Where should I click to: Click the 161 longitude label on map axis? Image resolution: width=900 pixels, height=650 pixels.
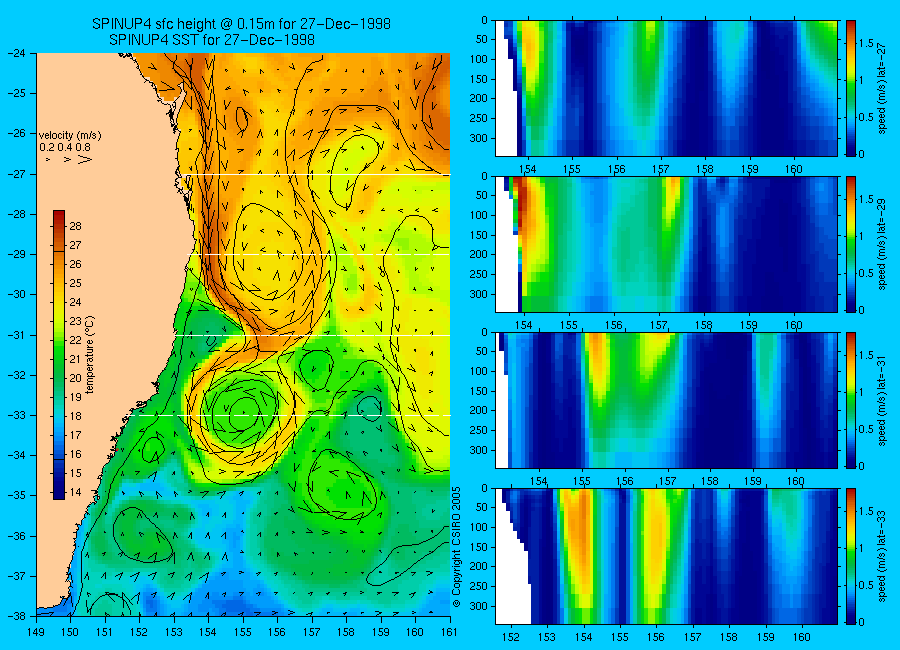click(x=449, y=632)
